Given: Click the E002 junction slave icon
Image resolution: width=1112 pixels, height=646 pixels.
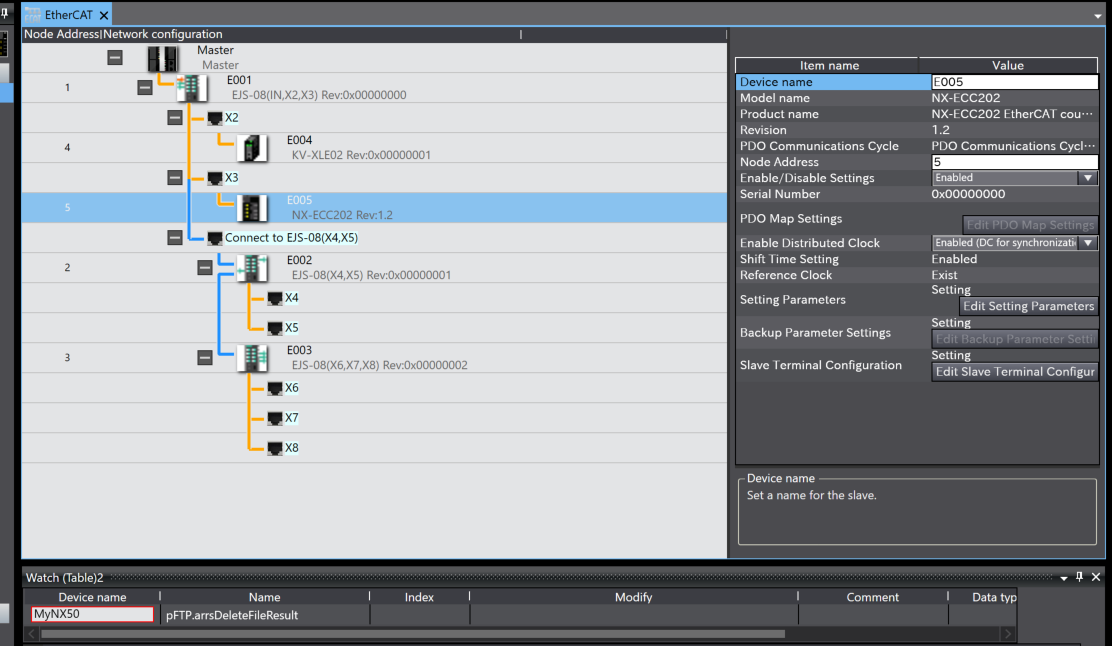Looking at the screenshot, I should tap(252, 268).
